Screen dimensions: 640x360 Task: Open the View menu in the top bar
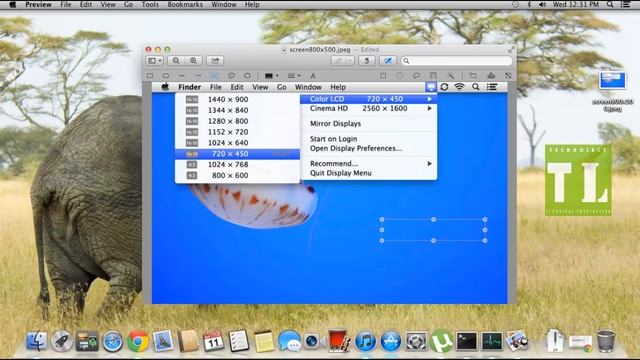(108, 4)
